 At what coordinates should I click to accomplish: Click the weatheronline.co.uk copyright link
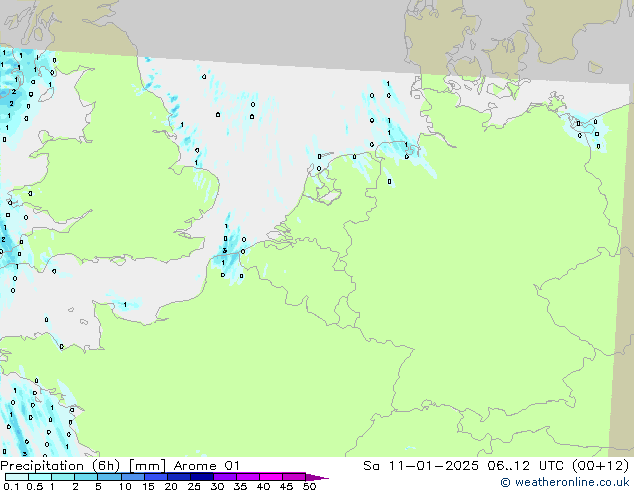(565, 482)
